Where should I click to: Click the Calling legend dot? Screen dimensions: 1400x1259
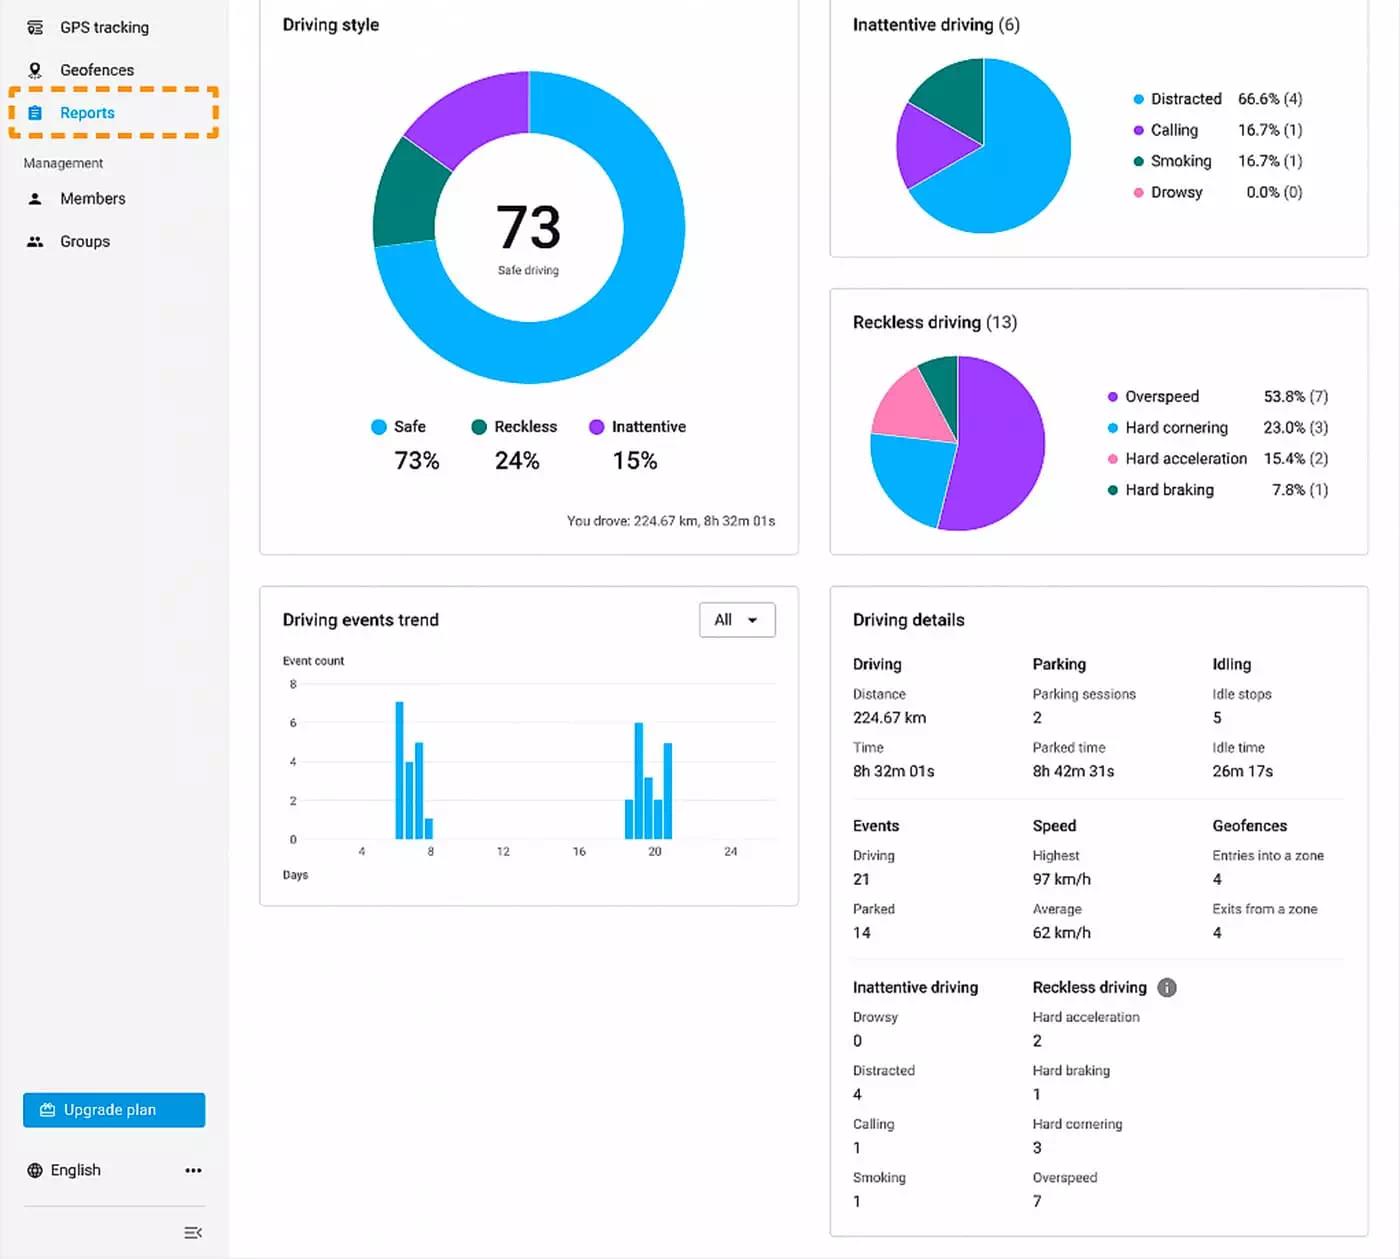[1138, 130]
